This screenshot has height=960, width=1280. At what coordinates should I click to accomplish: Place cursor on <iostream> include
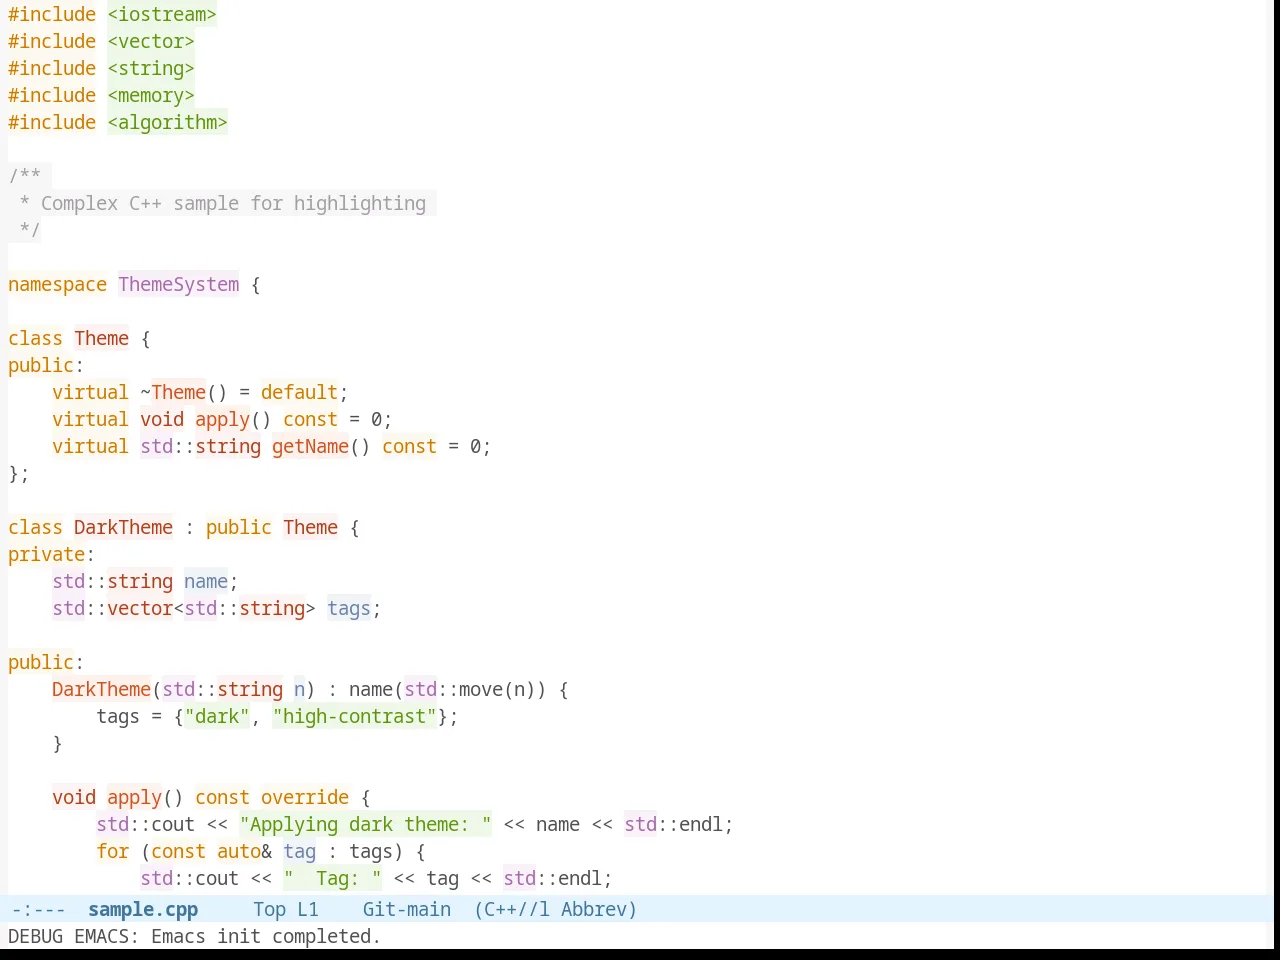click(x=162, y=14)
